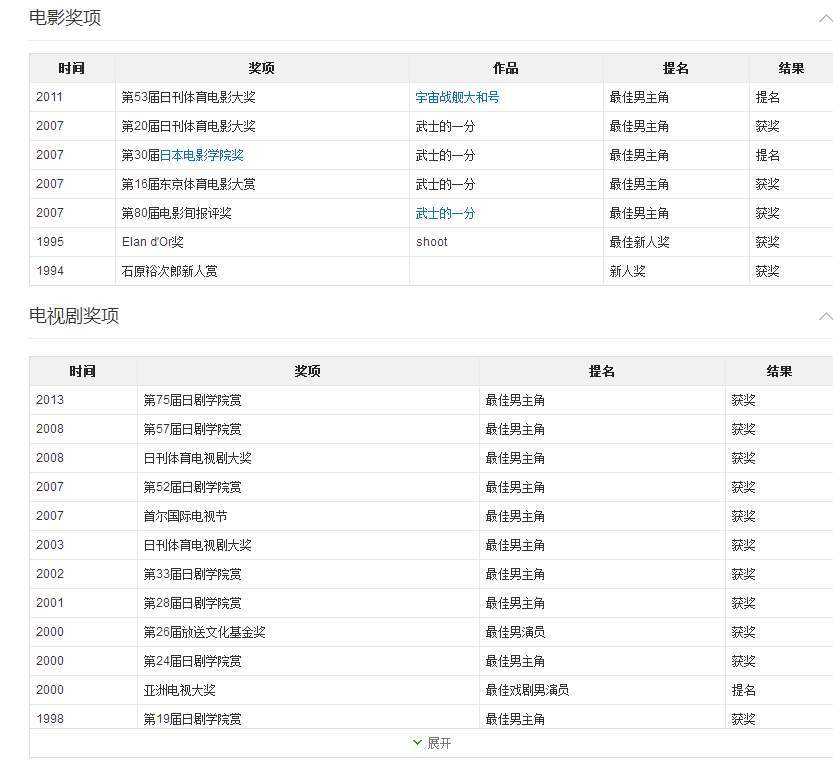Click 奖项 header in film awards table
This screenshot has width=833, height=768.
pos(262,68)
